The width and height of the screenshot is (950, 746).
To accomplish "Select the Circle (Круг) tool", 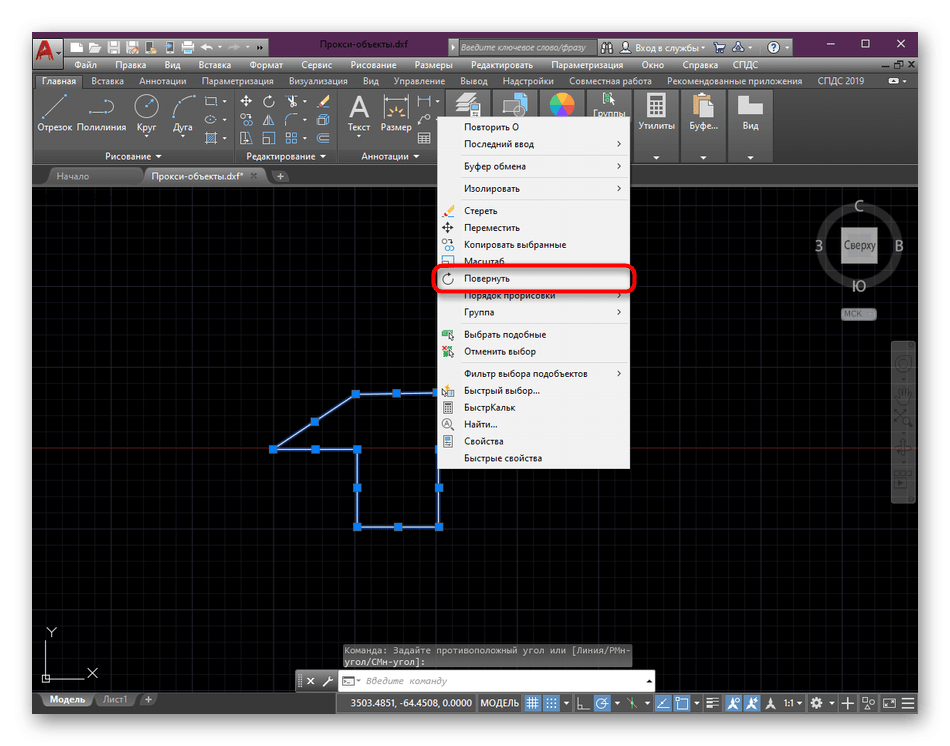I will tap(146, 112).
